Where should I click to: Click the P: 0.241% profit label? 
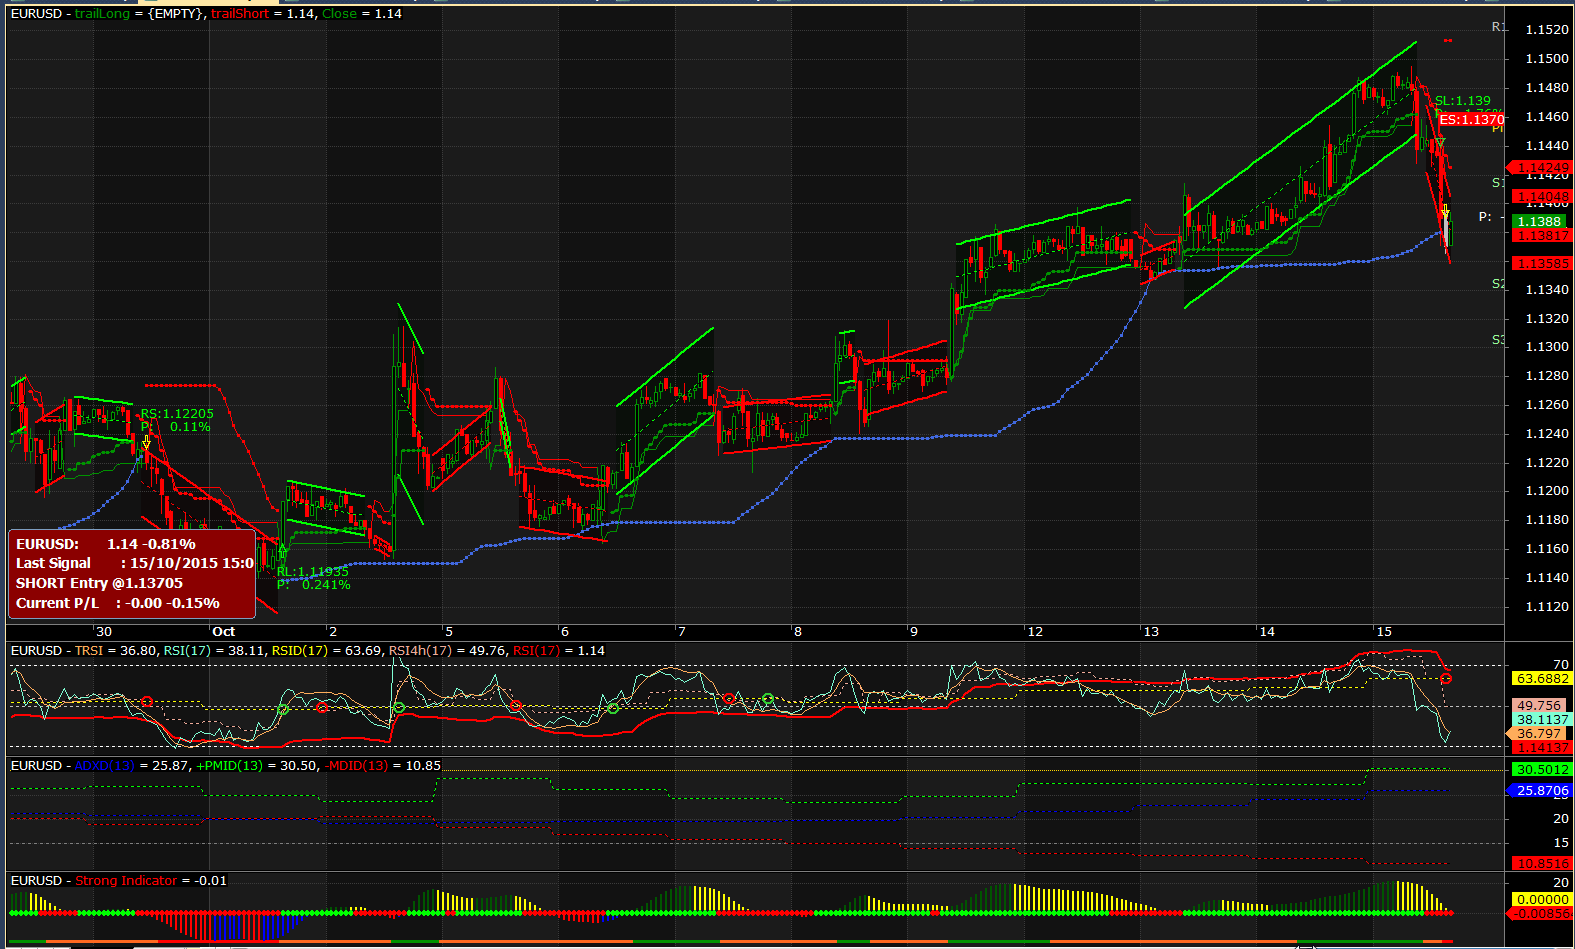pyautogui.click(x=314, y=585)
